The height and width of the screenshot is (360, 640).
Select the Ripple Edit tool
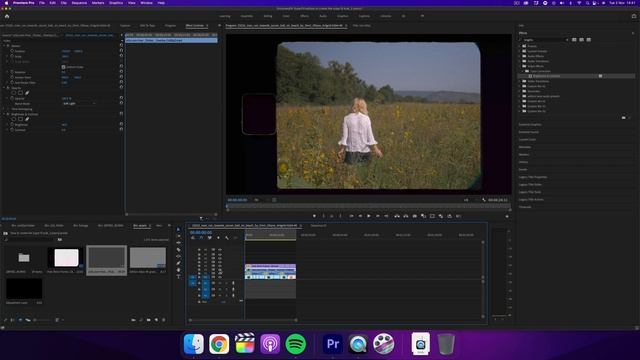click(x=178, y=243)
